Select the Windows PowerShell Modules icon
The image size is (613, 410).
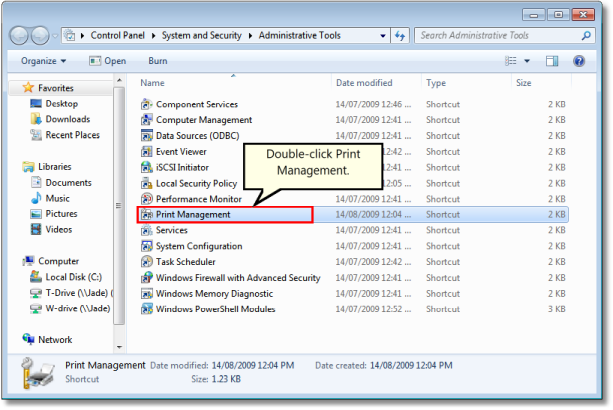(147, 309)
